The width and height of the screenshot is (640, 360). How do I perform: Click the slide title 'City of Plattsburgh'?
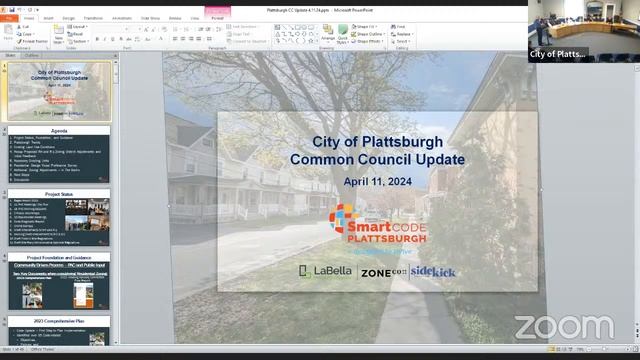(377, 142)
